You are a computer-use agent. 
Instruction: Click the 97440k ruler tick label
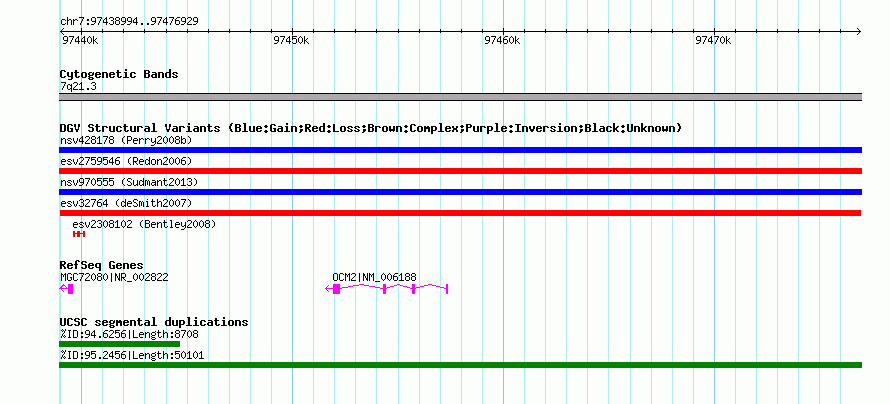click(x=79, y=40)
